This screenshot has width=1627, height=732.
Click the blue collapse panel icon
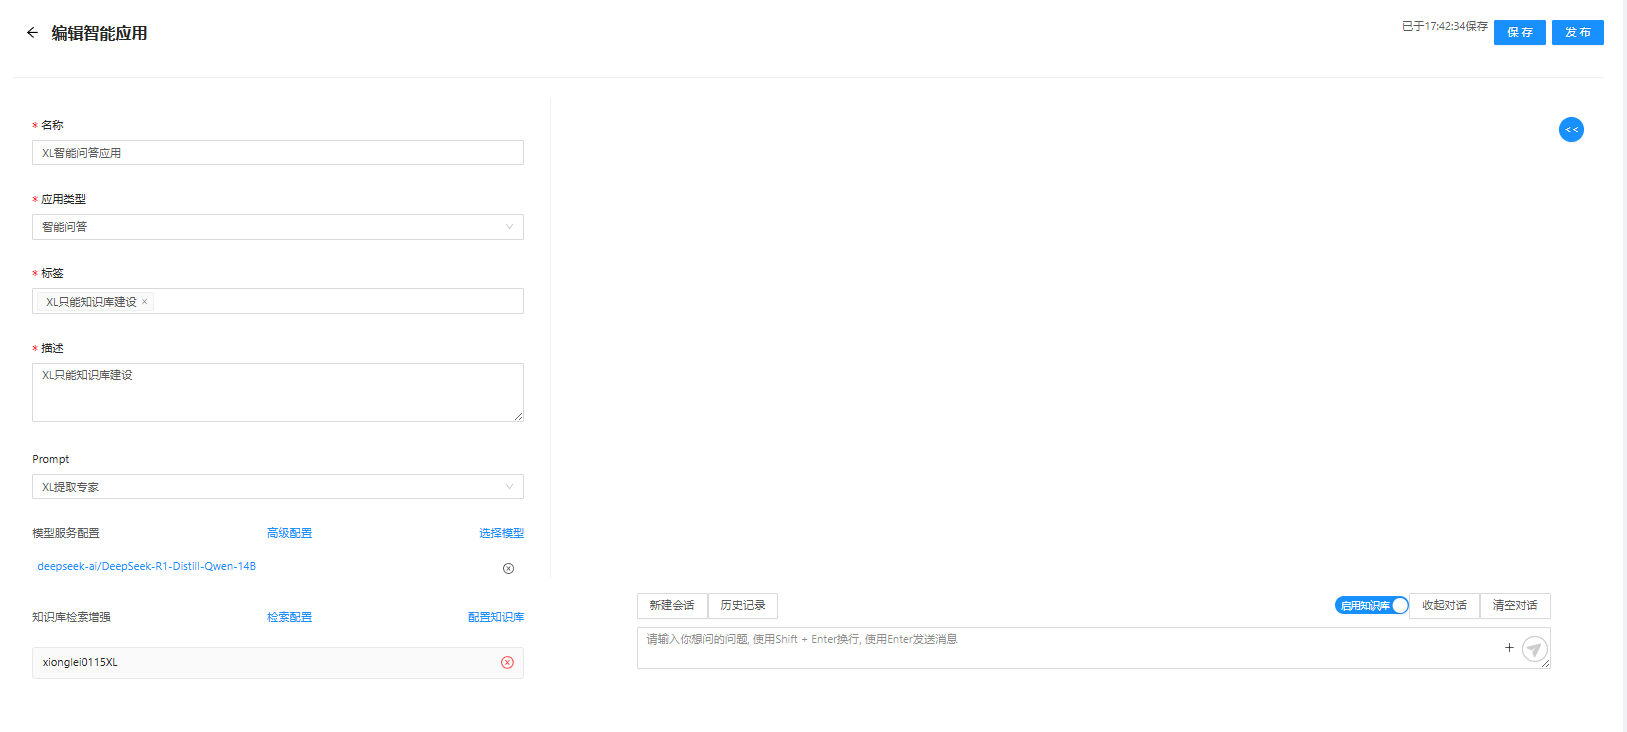pos(1571,129)
